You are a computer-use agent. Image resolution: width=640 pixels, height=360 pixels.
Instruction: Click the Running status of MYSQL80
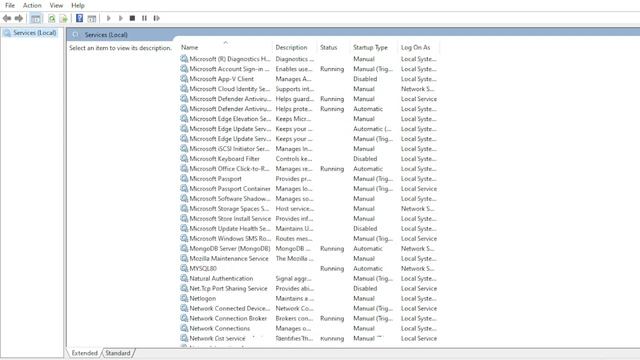332,268
